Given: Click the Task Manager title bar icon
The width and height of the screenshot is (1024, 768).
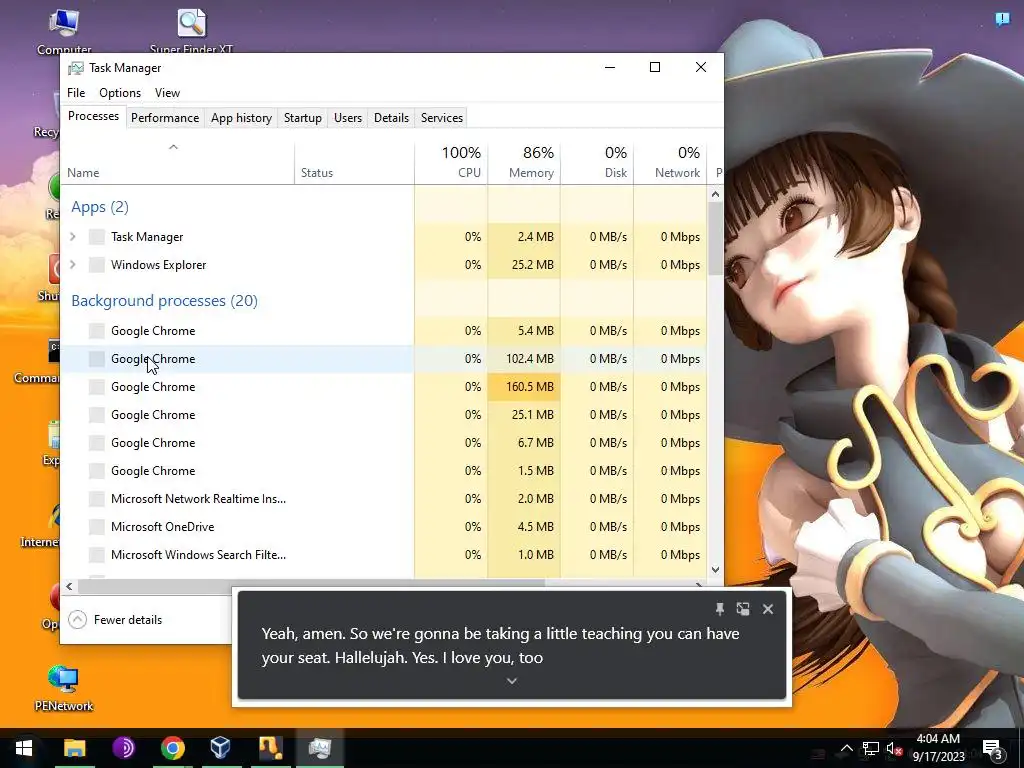Looking at the screenshot, I should (76, 68).
